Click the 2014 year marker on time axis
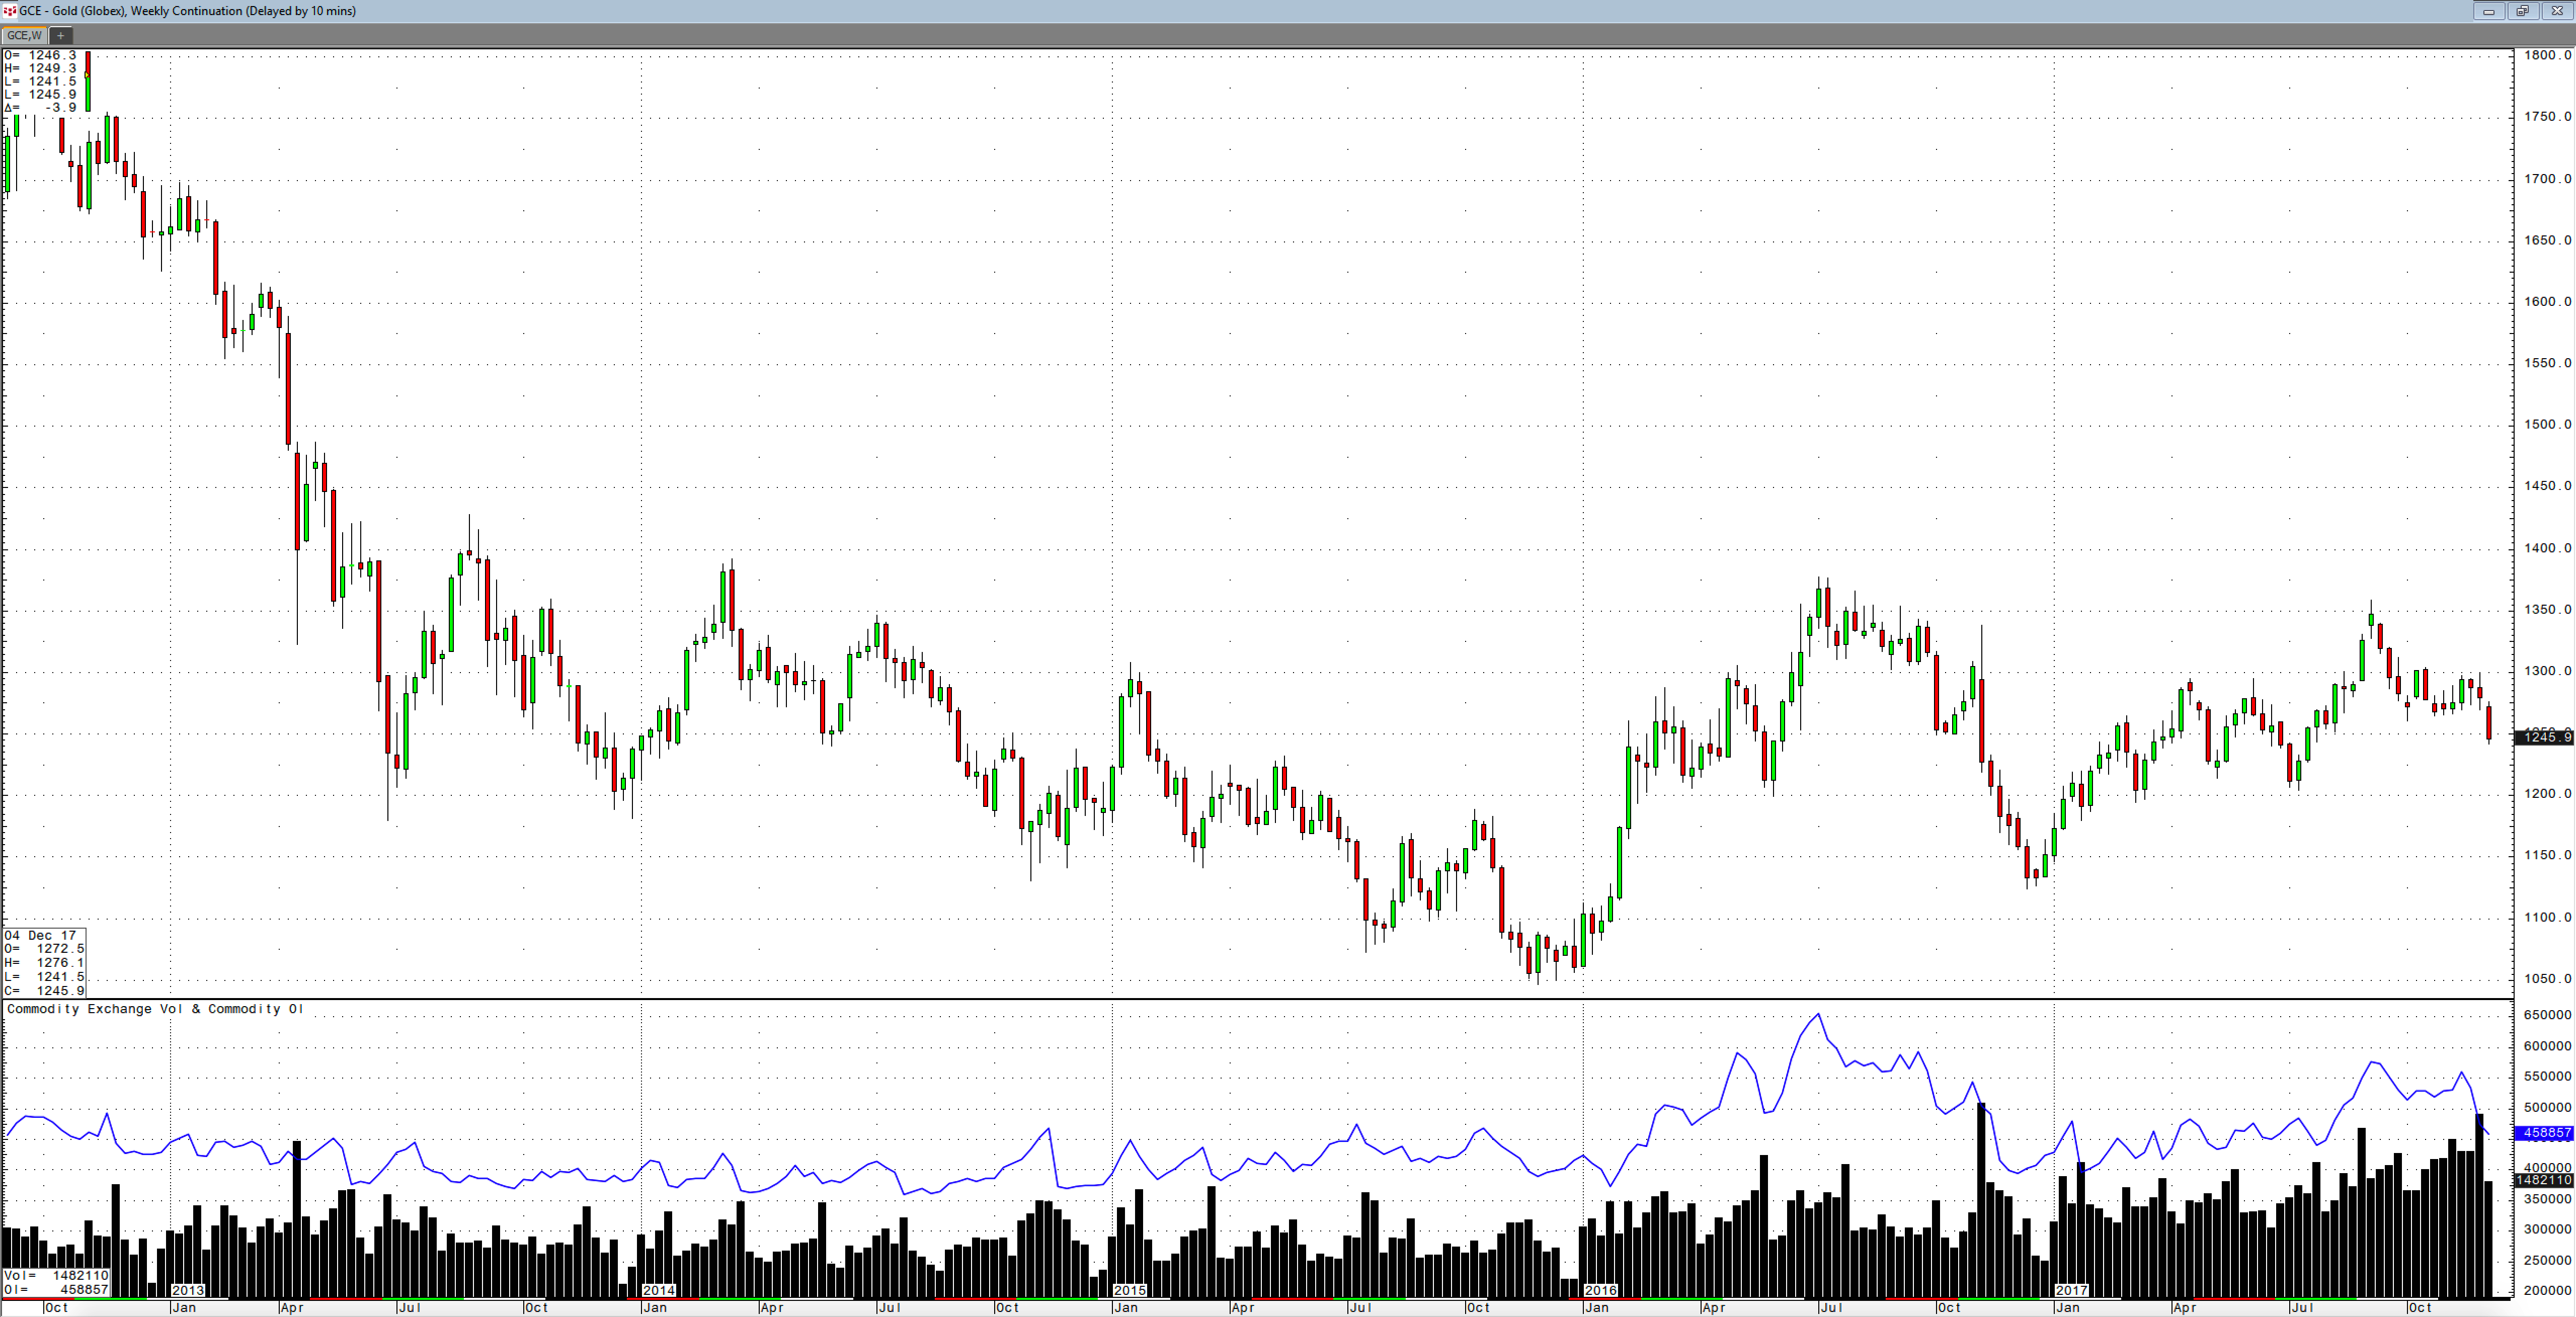 658,1290
